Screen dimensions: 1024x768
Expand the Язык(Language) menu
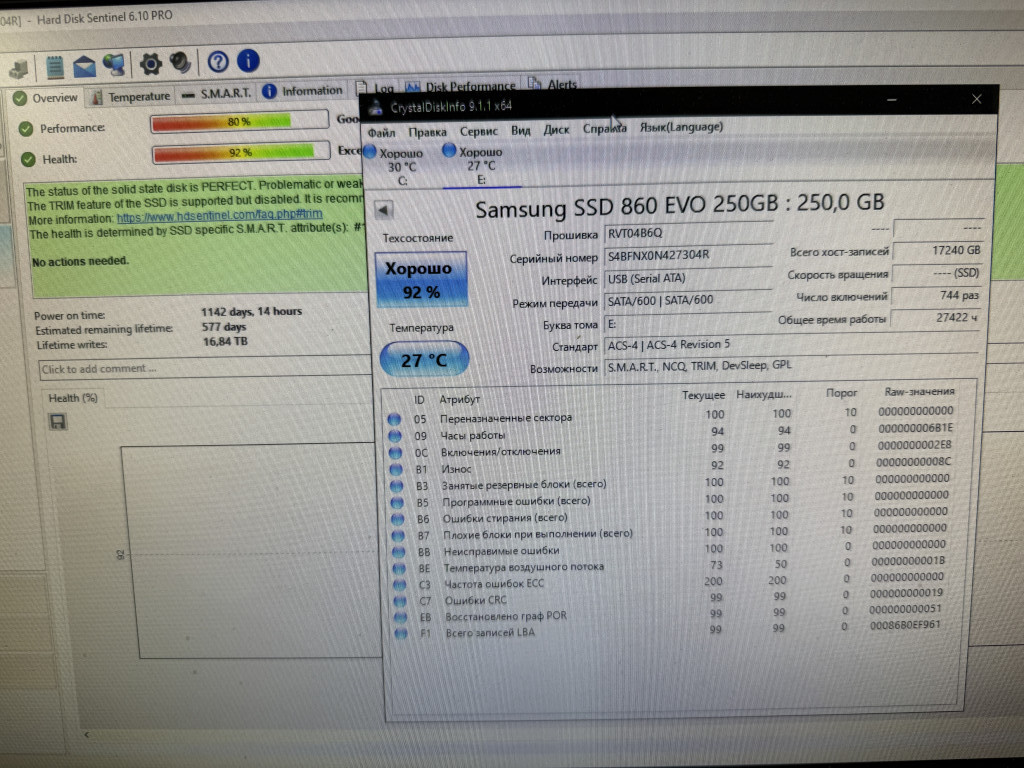point(680,127)
